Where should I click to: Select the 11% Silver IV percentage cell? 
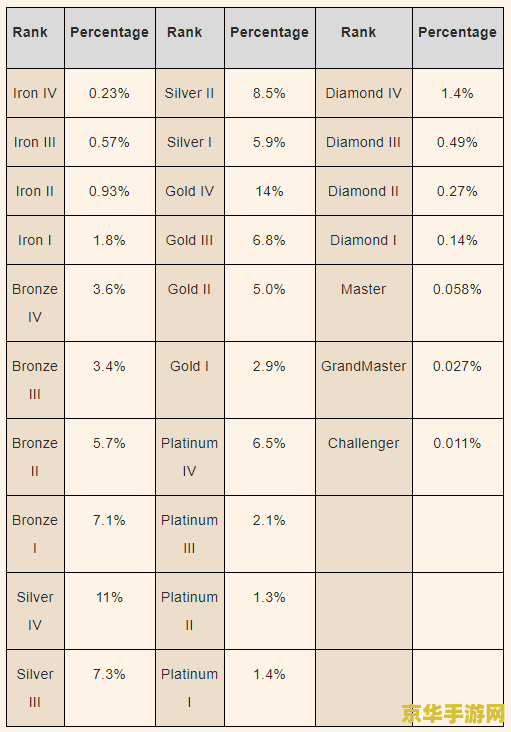click(x=110, y=611)
